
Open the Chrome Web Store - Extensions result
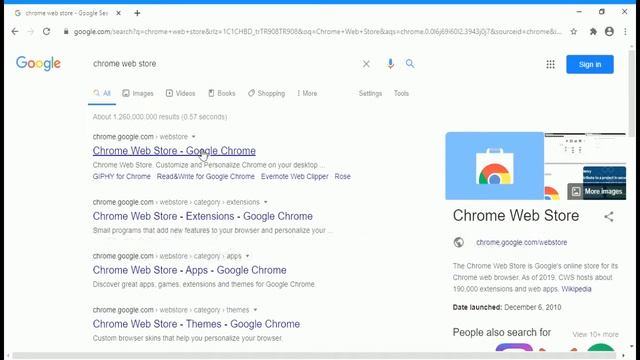(202, 216)
